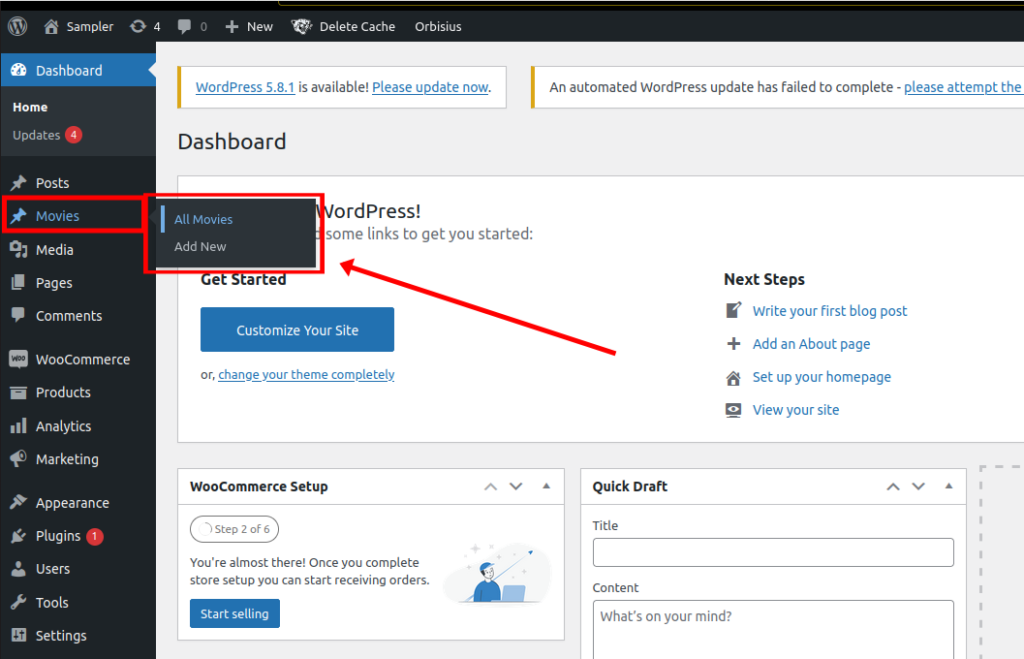1024x659 pixels.
Task: Open the WordPress 5.8.1 link
Action: click(x=245, y=87)
